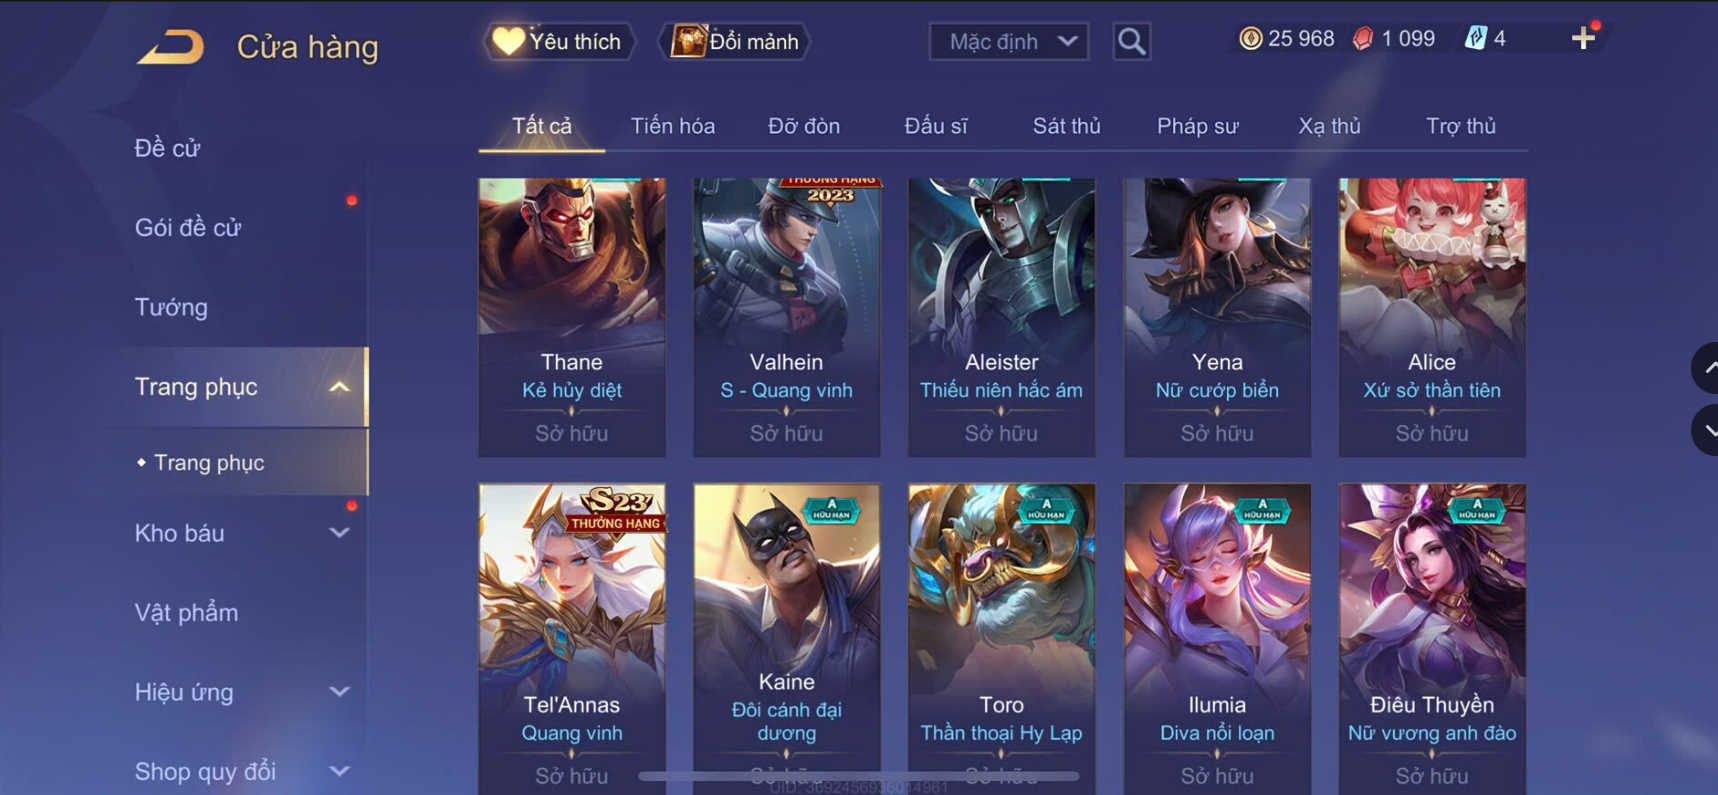The width and height of the screenshot is (1718, 795).
Task: Click the horizontal scrollbar at bottom
Action: (858, 776)
